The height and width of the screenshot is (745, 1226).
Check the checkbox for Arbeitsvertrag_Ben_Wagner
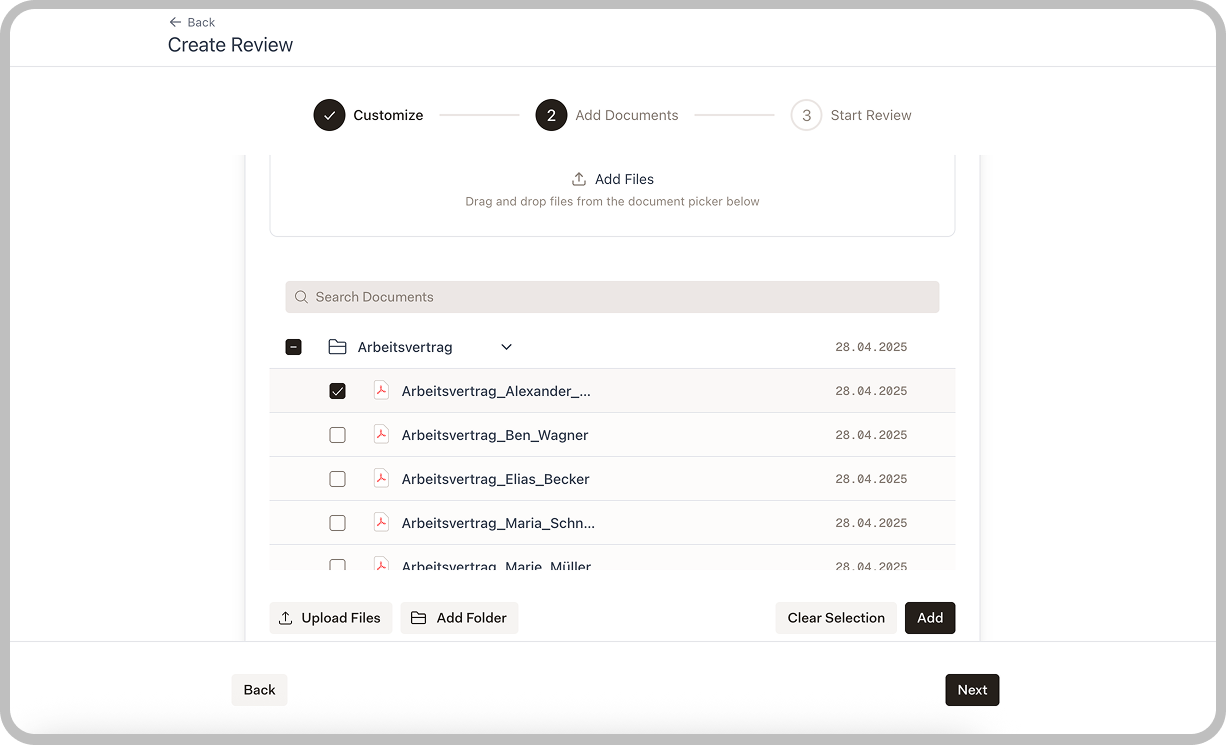[x=337, y=434]
